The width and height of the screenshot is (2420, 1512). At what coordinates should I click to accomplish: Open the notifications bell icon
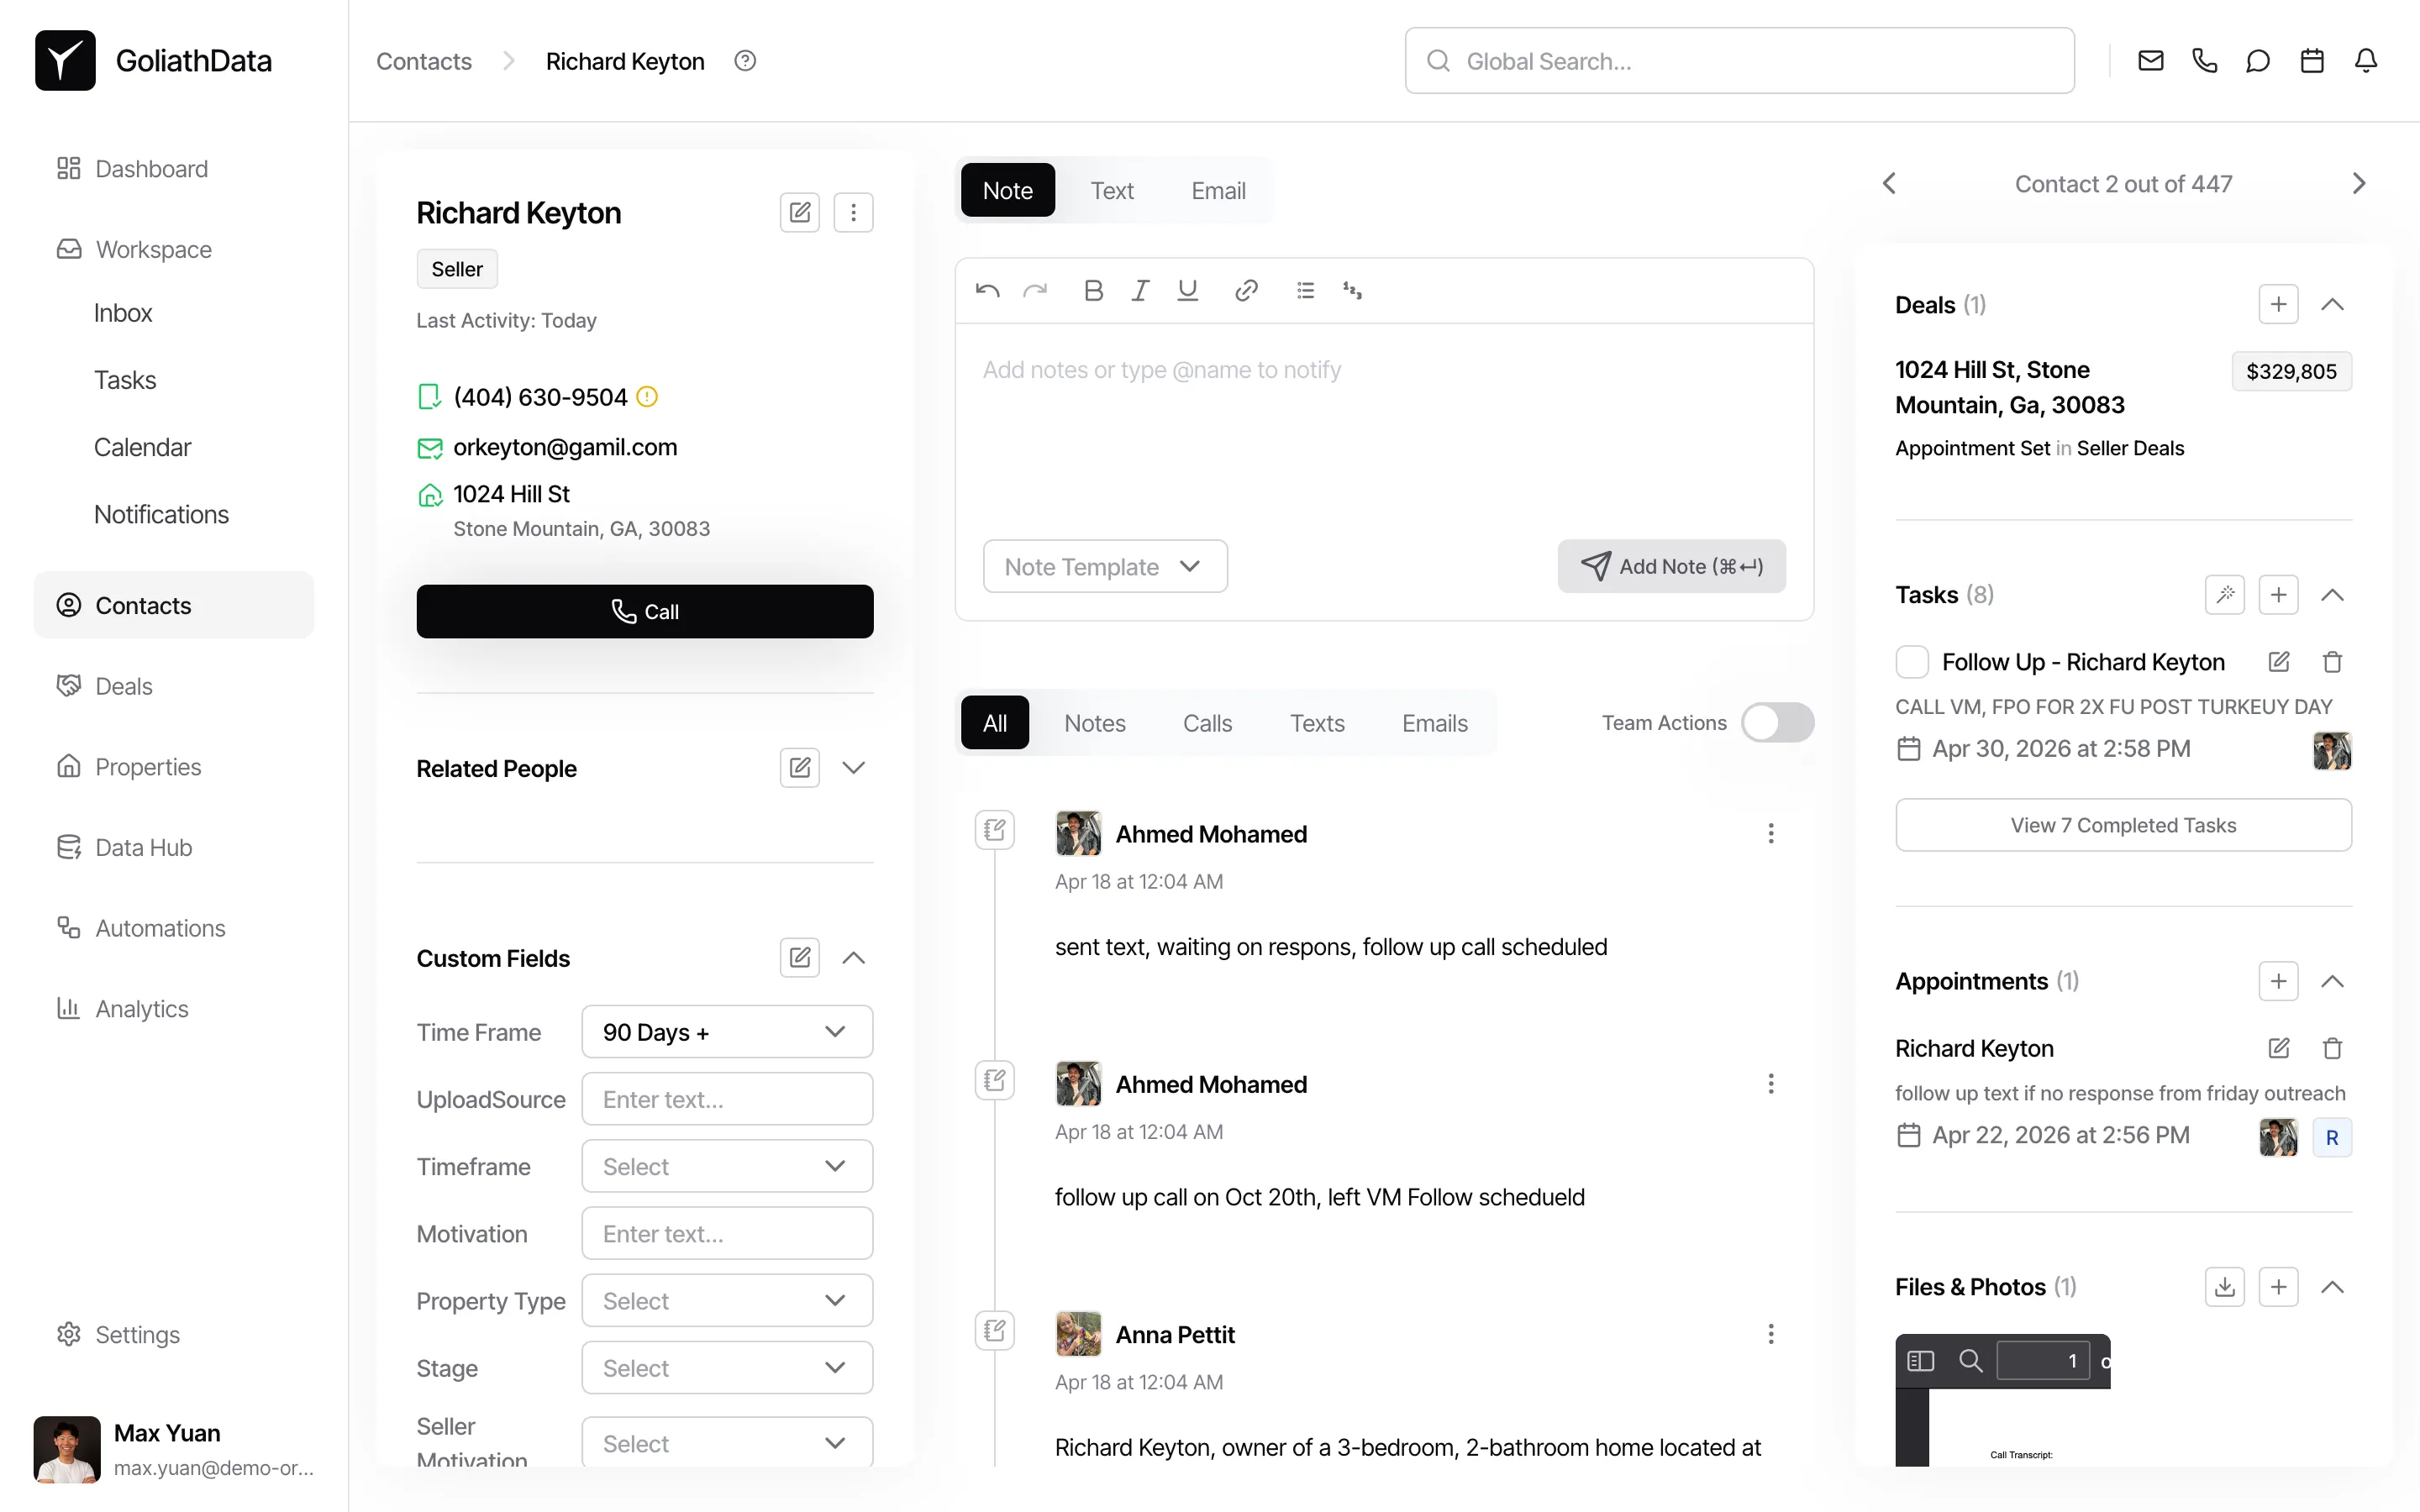tap(2365, 61)
